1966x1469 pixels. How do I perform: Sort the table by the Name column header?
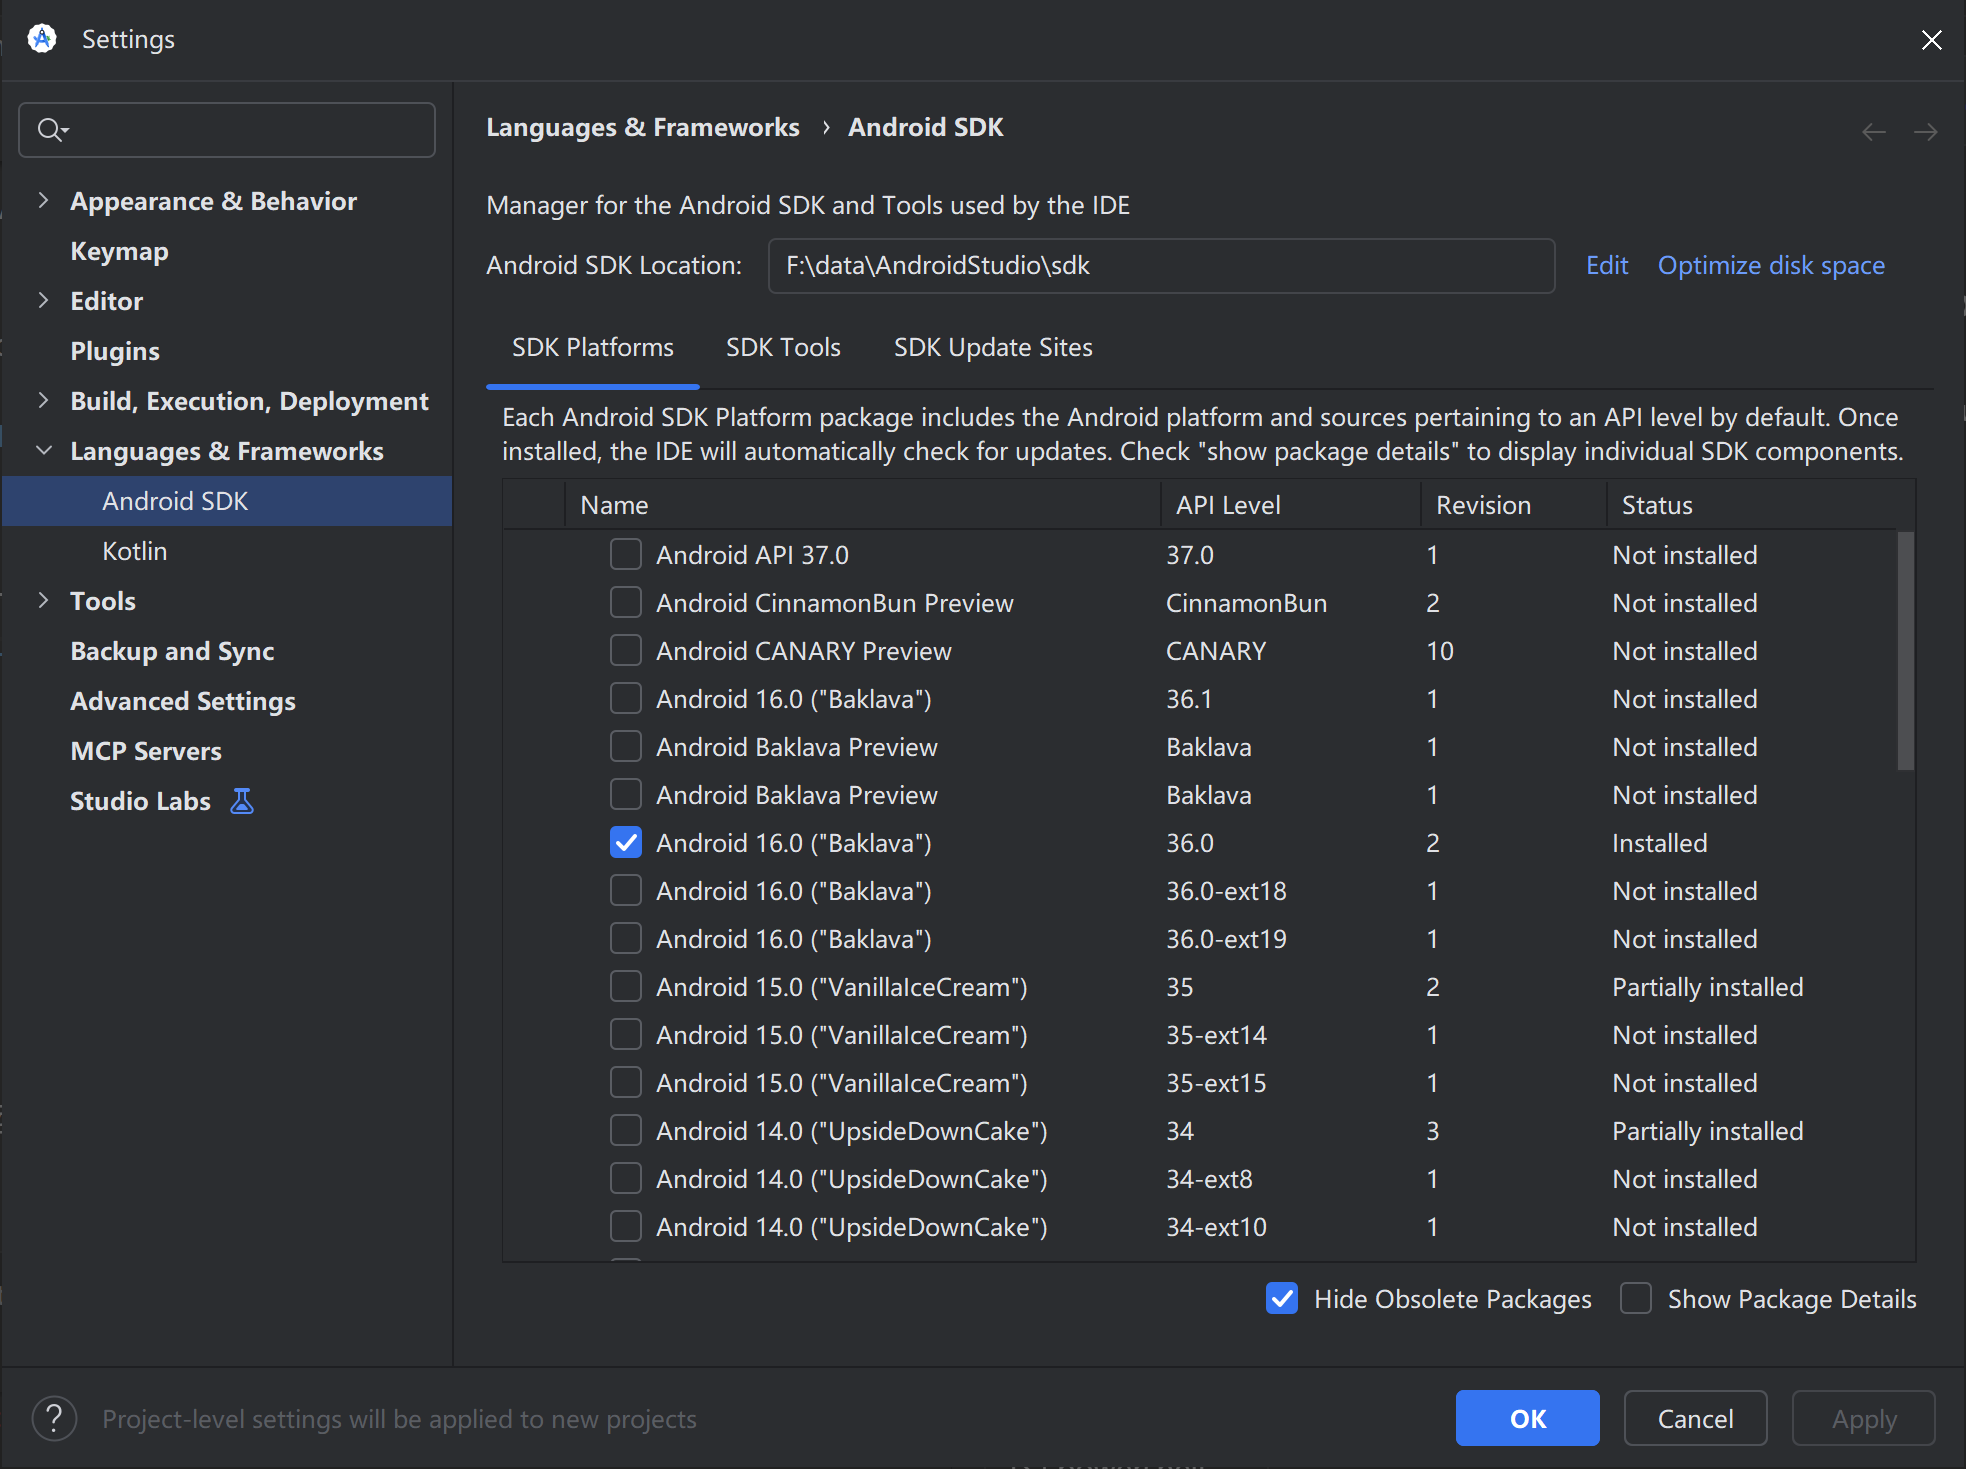pyautogui.click(x=862, y=505)
